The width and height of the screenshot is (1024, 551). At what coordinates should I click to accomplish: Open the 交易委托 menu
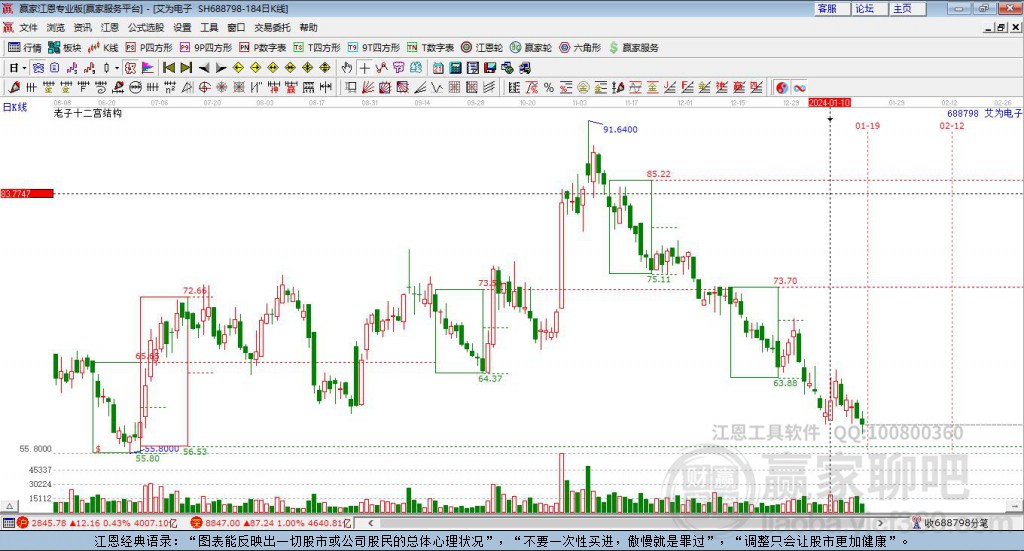click(x=272, y=27)
